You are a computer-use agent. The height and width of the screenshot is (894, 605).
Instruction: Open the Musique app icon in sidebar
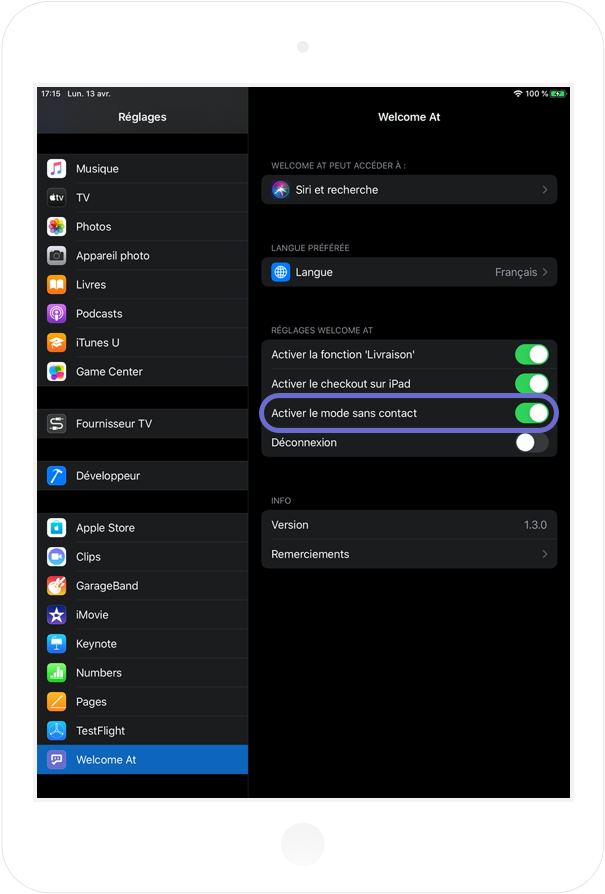pos(56,169)
